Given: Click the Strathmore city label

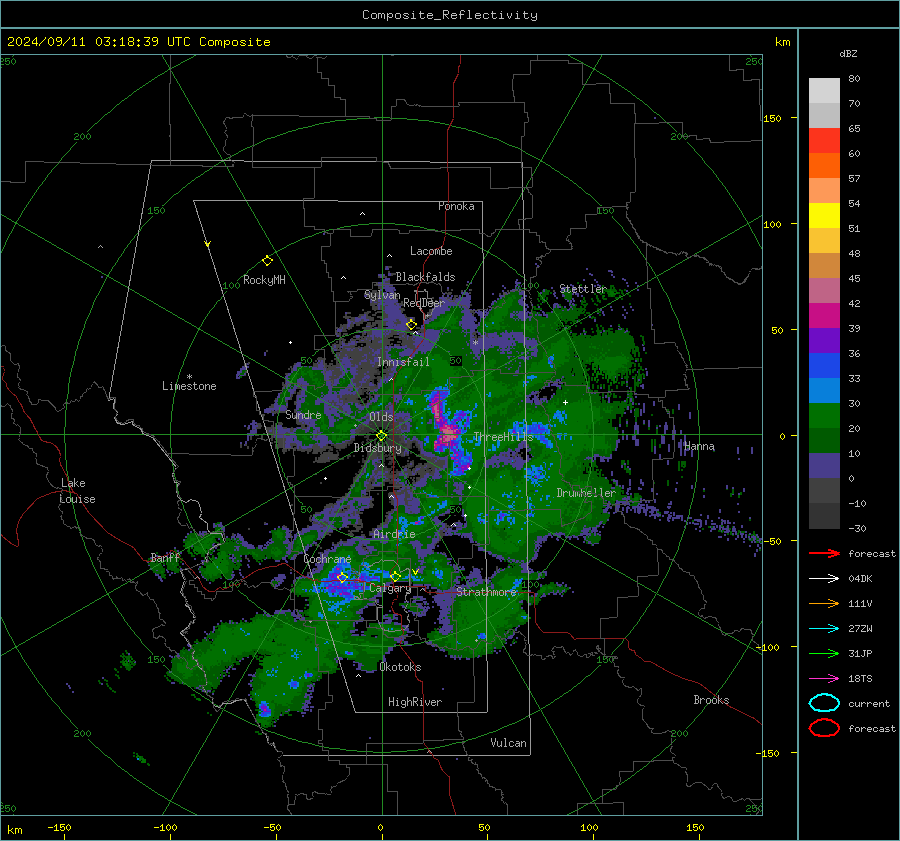Looking at the screenshot, I should pyautogui.click(x=486, y=592).
